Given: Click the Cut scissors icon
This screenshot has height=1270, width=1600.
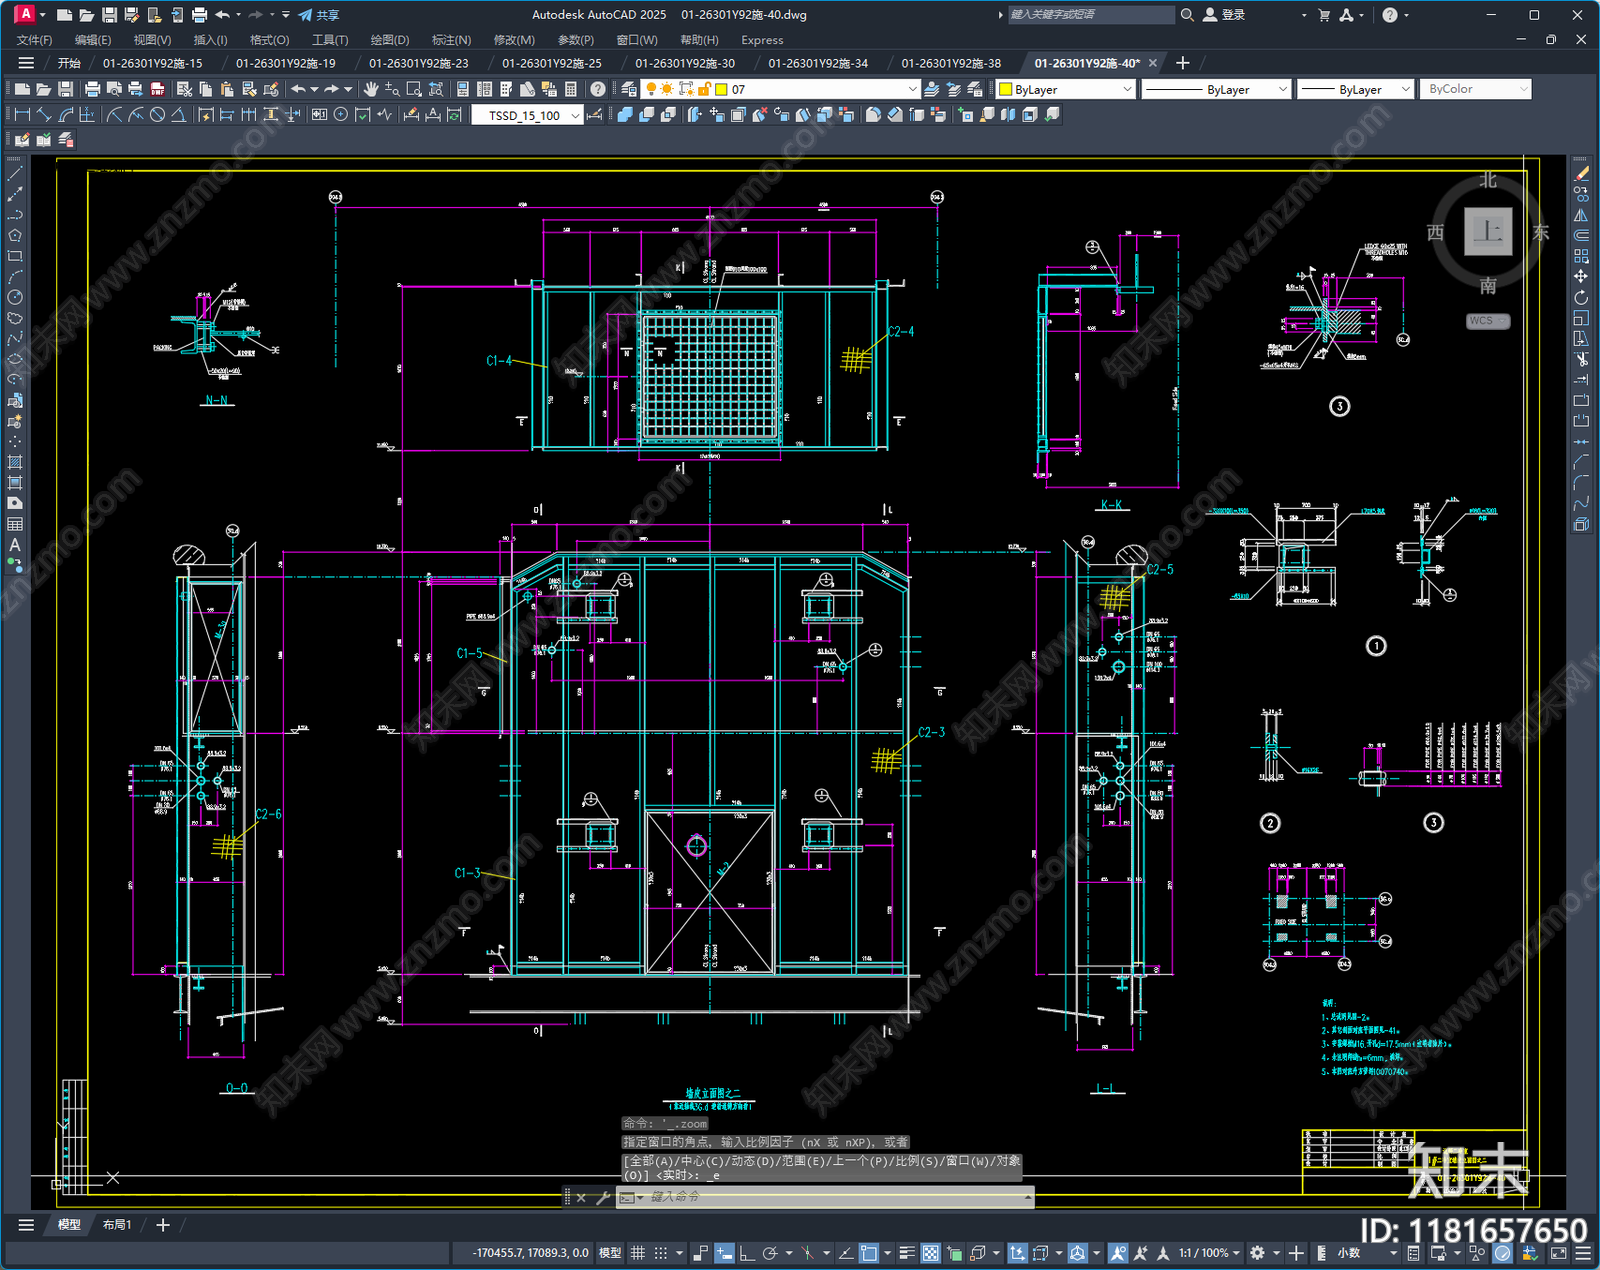Looking at the screenshot, I should point(184,89).
